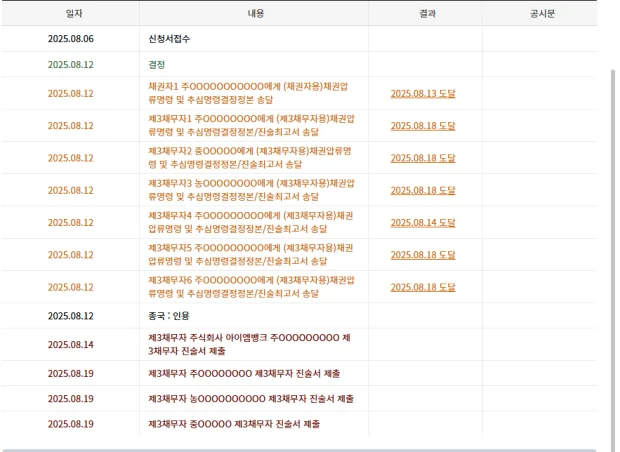The image size is (620, 452).
Task: Open the 도달 link for 제3채무자1 row
Action: click(422, 125)
